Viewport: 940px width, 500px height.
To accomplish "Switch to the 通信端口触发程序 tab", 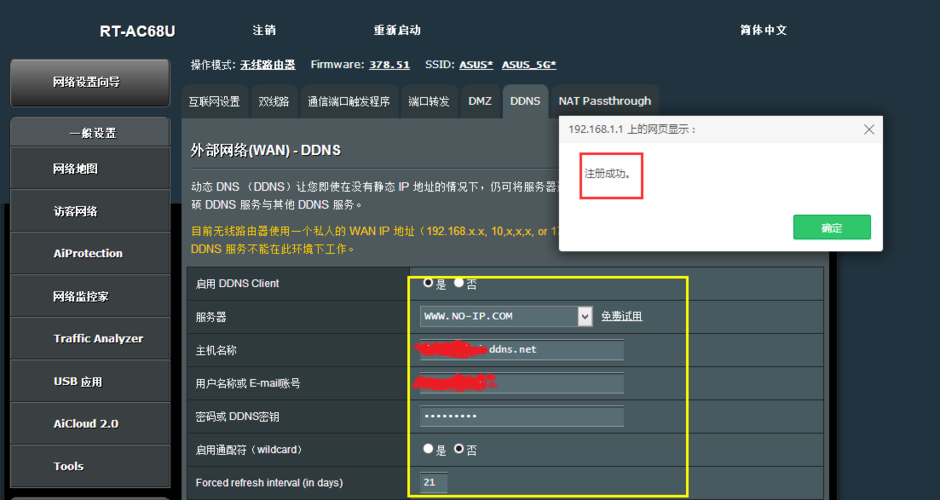I will pos(348,101).
